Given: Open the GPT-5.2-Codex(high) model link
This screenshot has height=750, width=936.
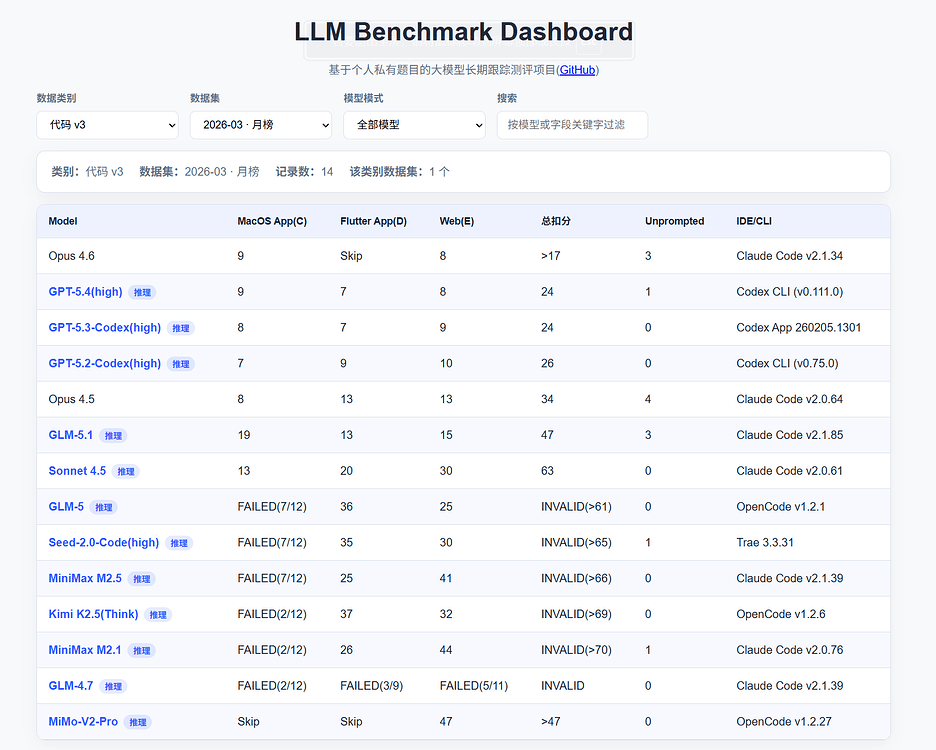Looking at the screenshot, I should point(104,363).
